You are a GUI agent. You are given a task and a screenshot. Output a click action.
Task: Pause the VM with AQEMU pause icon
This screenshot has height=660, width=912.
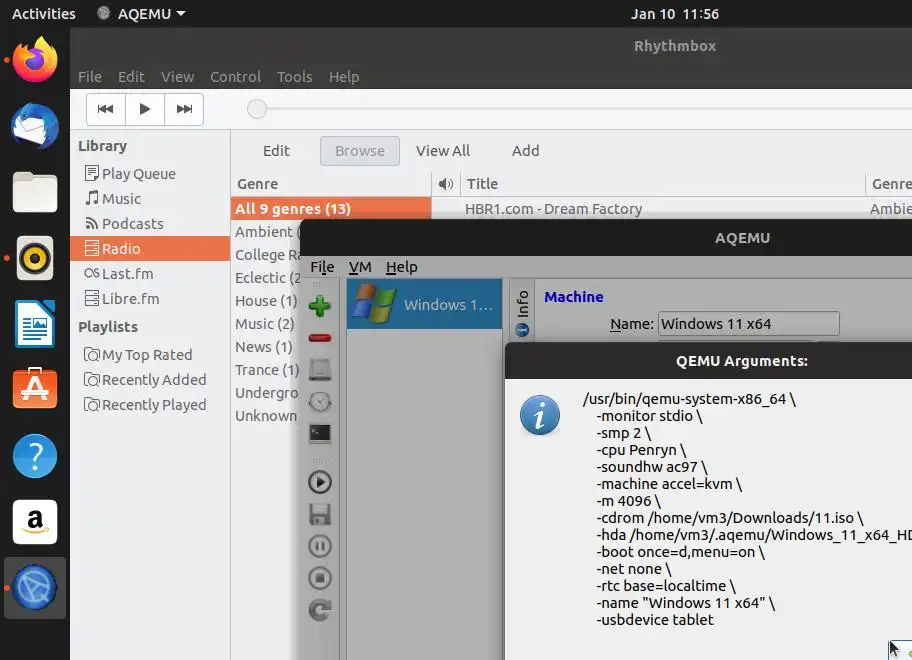pos(319,546)
